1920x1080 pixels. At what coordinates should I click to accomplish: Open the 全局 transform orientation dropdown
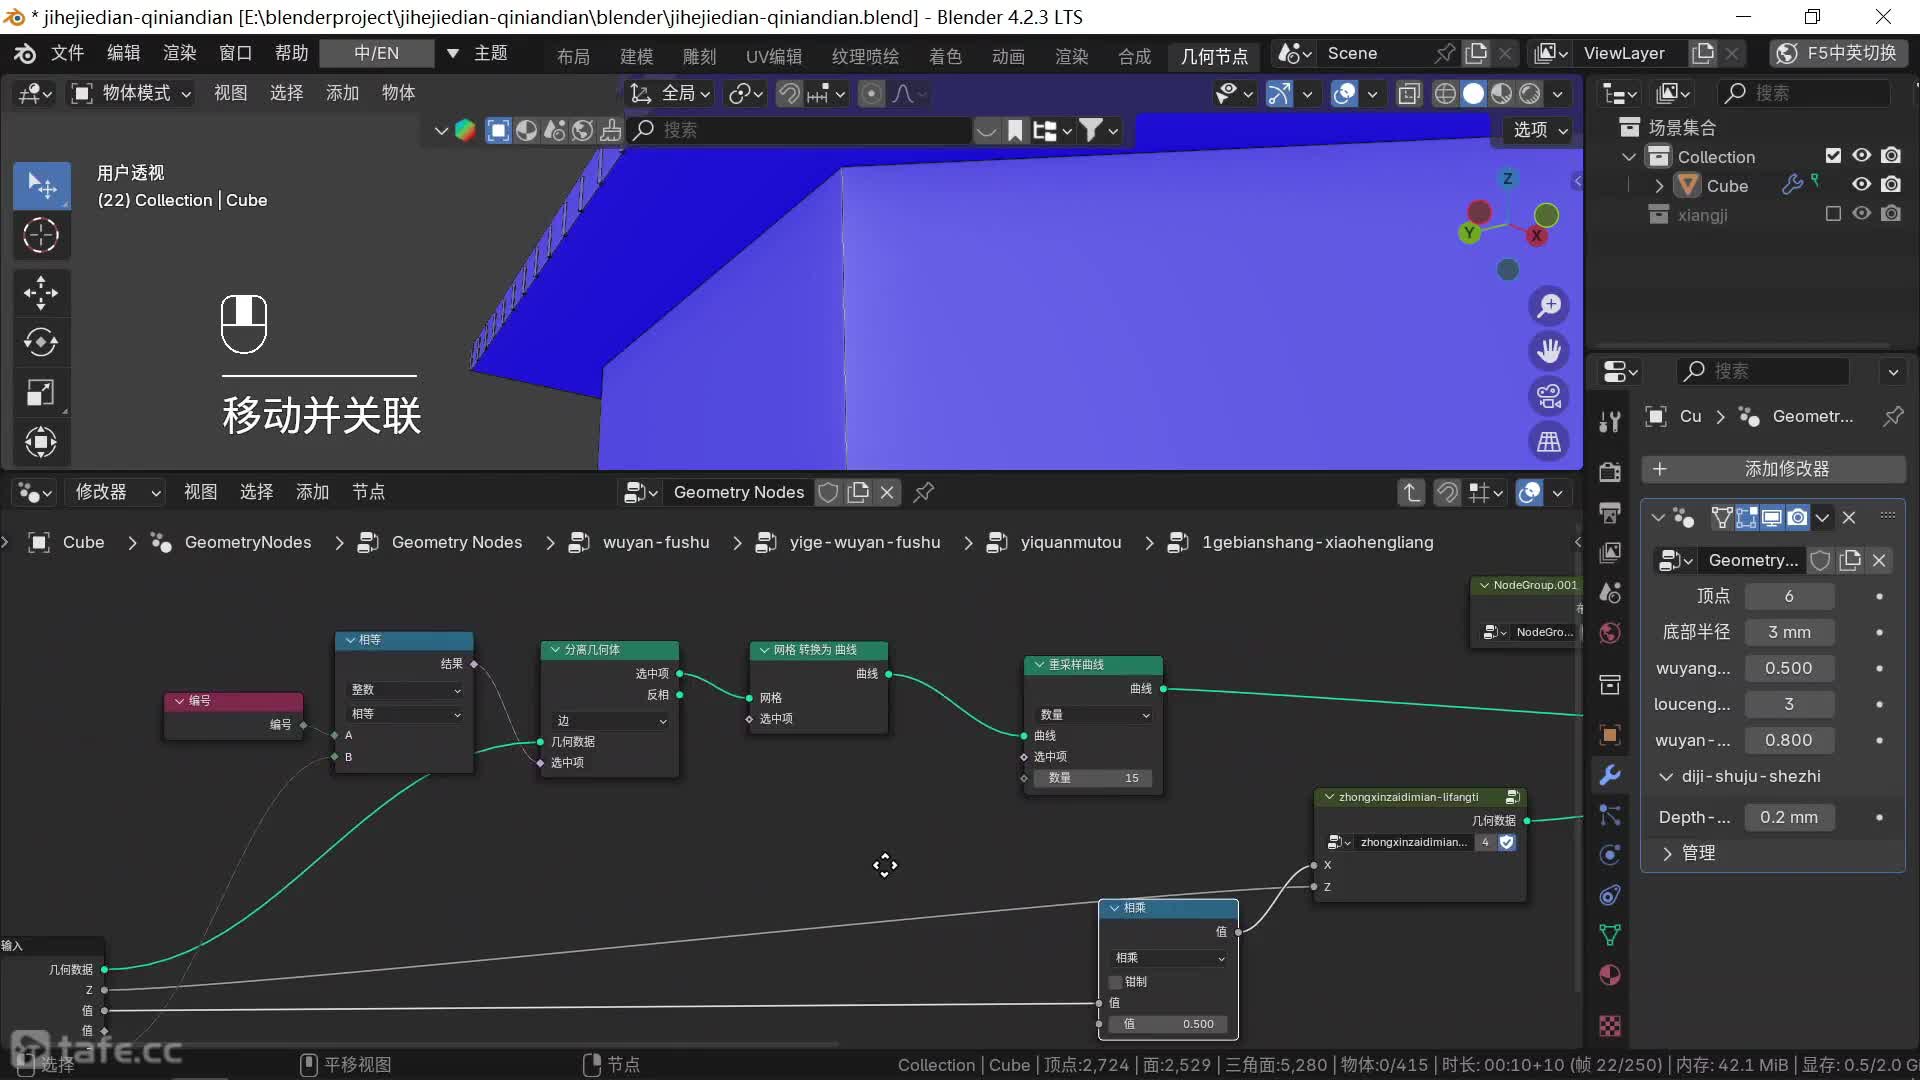click(670, 94)
